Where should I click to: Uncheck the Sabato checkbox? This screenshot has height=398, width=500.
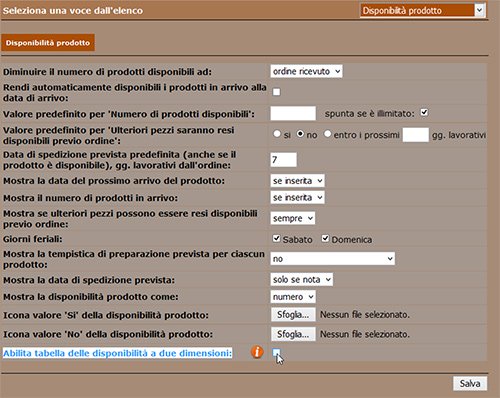pyautogui.click(x=276, y=238)
